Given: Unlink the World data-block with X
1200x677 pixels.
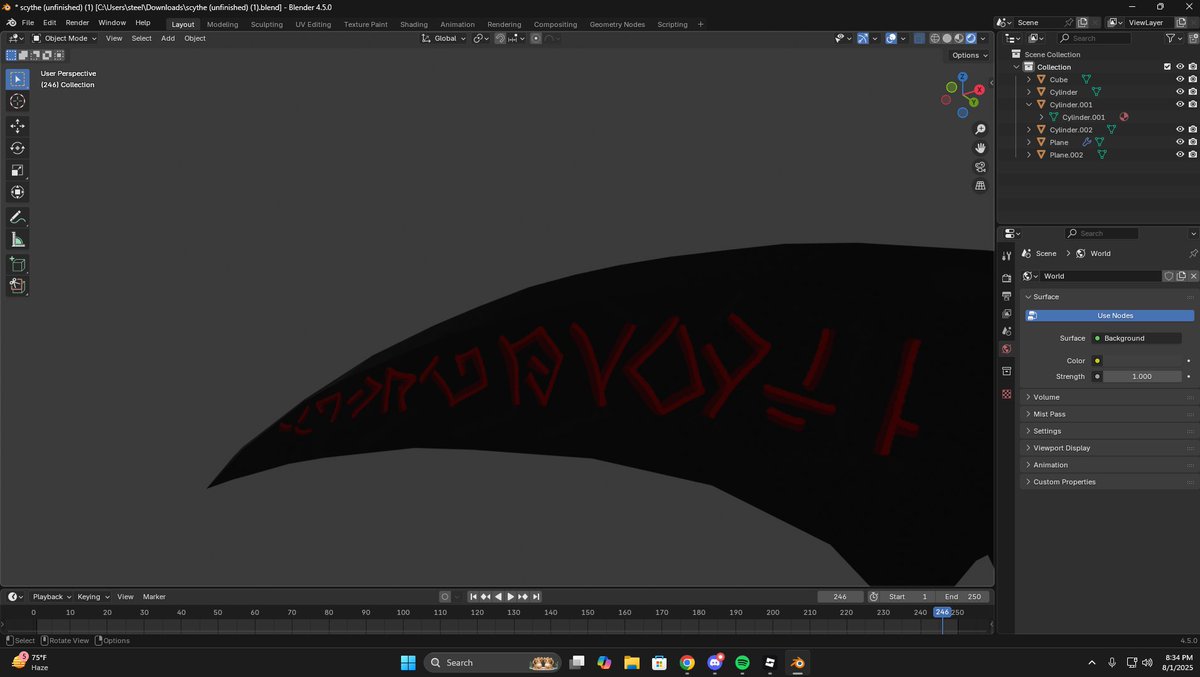Looking at the screenshot, I should [1193, 276].
